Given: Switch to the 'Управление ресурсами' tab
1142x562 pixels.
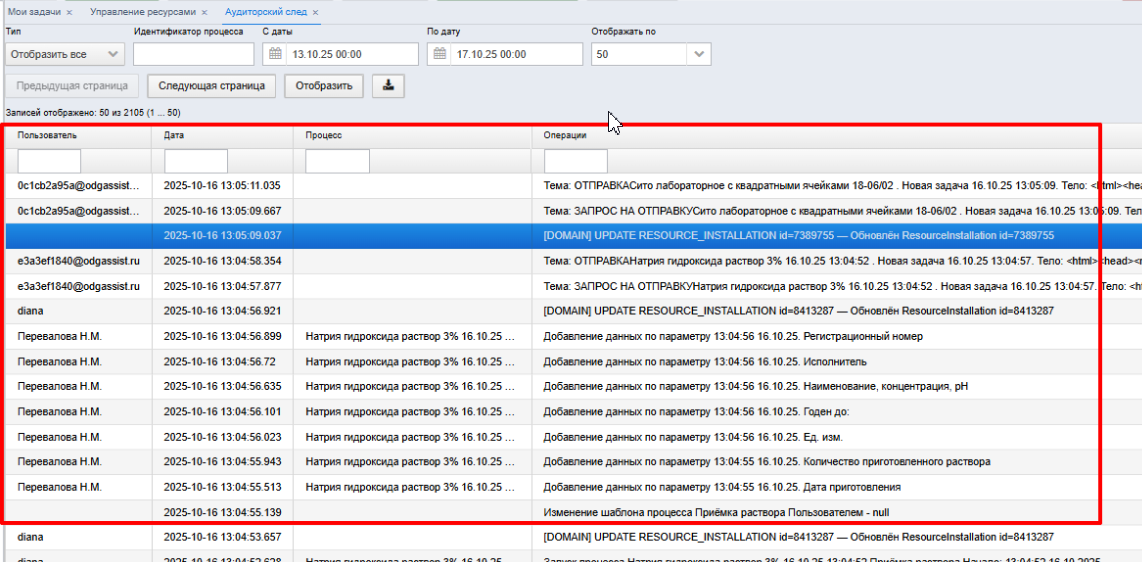Looking at the screenshot, I should click(143, 12).
